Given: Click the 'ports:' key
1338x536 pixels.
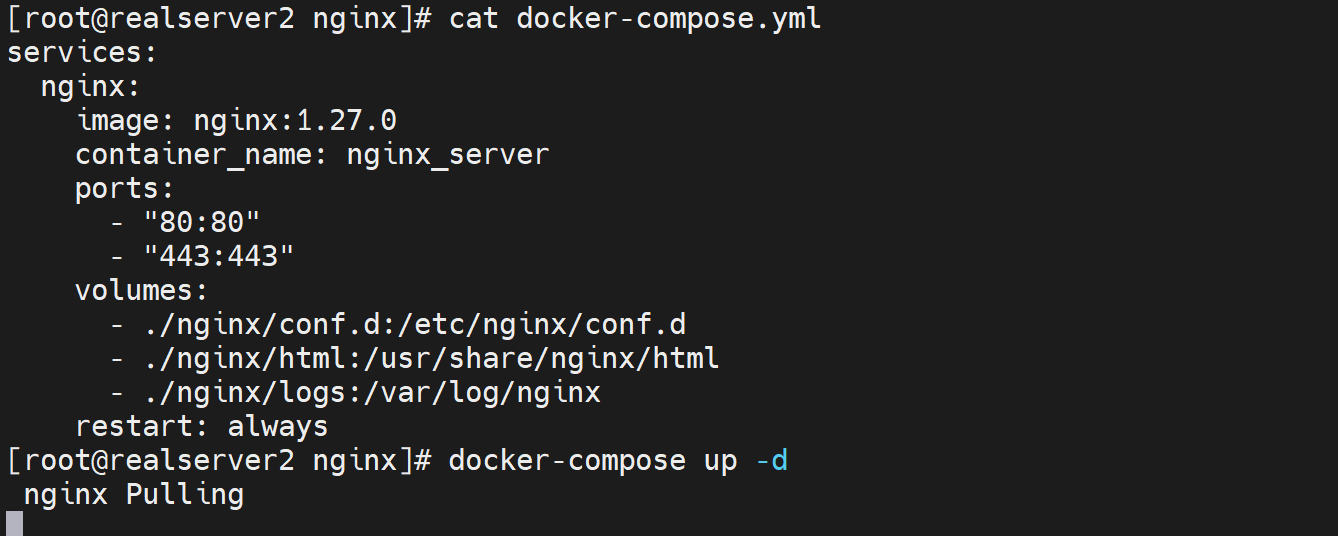Looking at the screenshot, I should coord(125,189).
